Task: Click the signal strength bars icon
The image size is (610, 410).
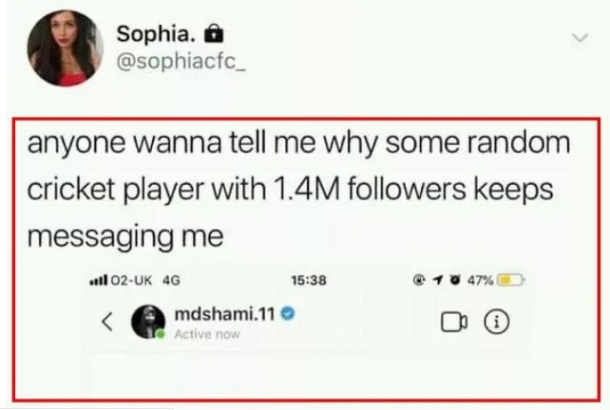Action: pos(96,280)
